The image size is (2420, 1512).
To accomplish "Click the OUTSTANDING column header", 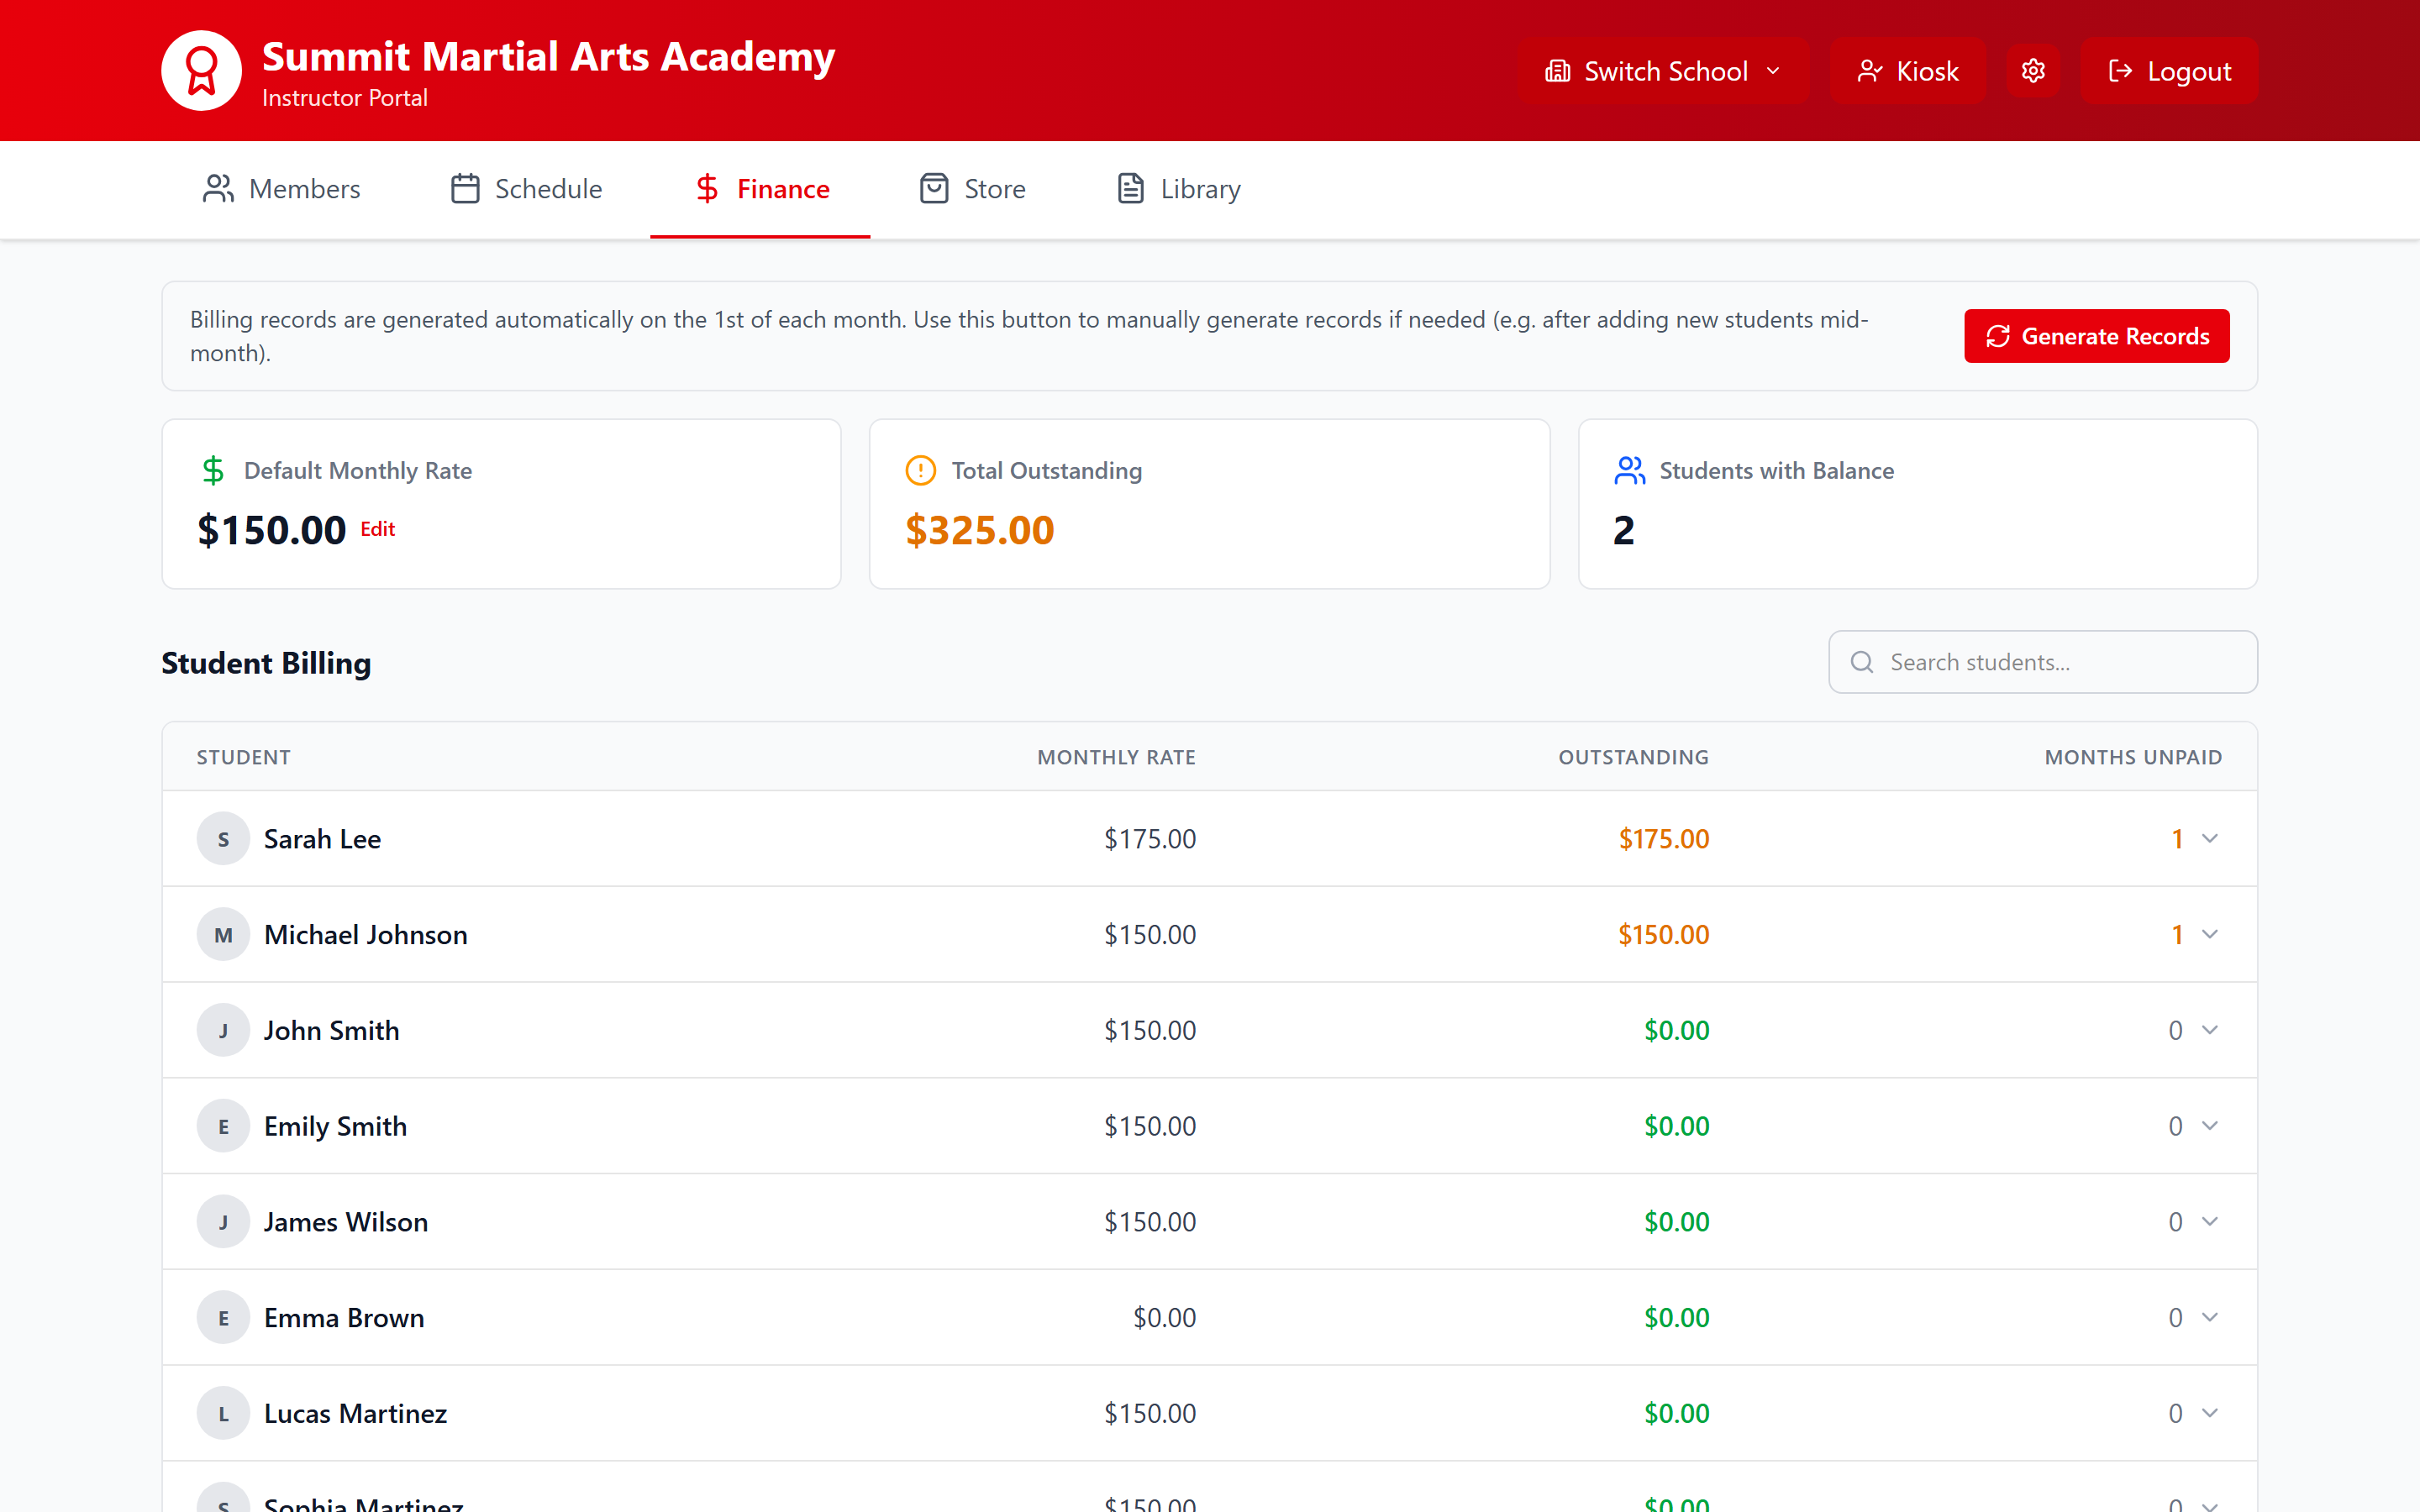I will 1634,757.
